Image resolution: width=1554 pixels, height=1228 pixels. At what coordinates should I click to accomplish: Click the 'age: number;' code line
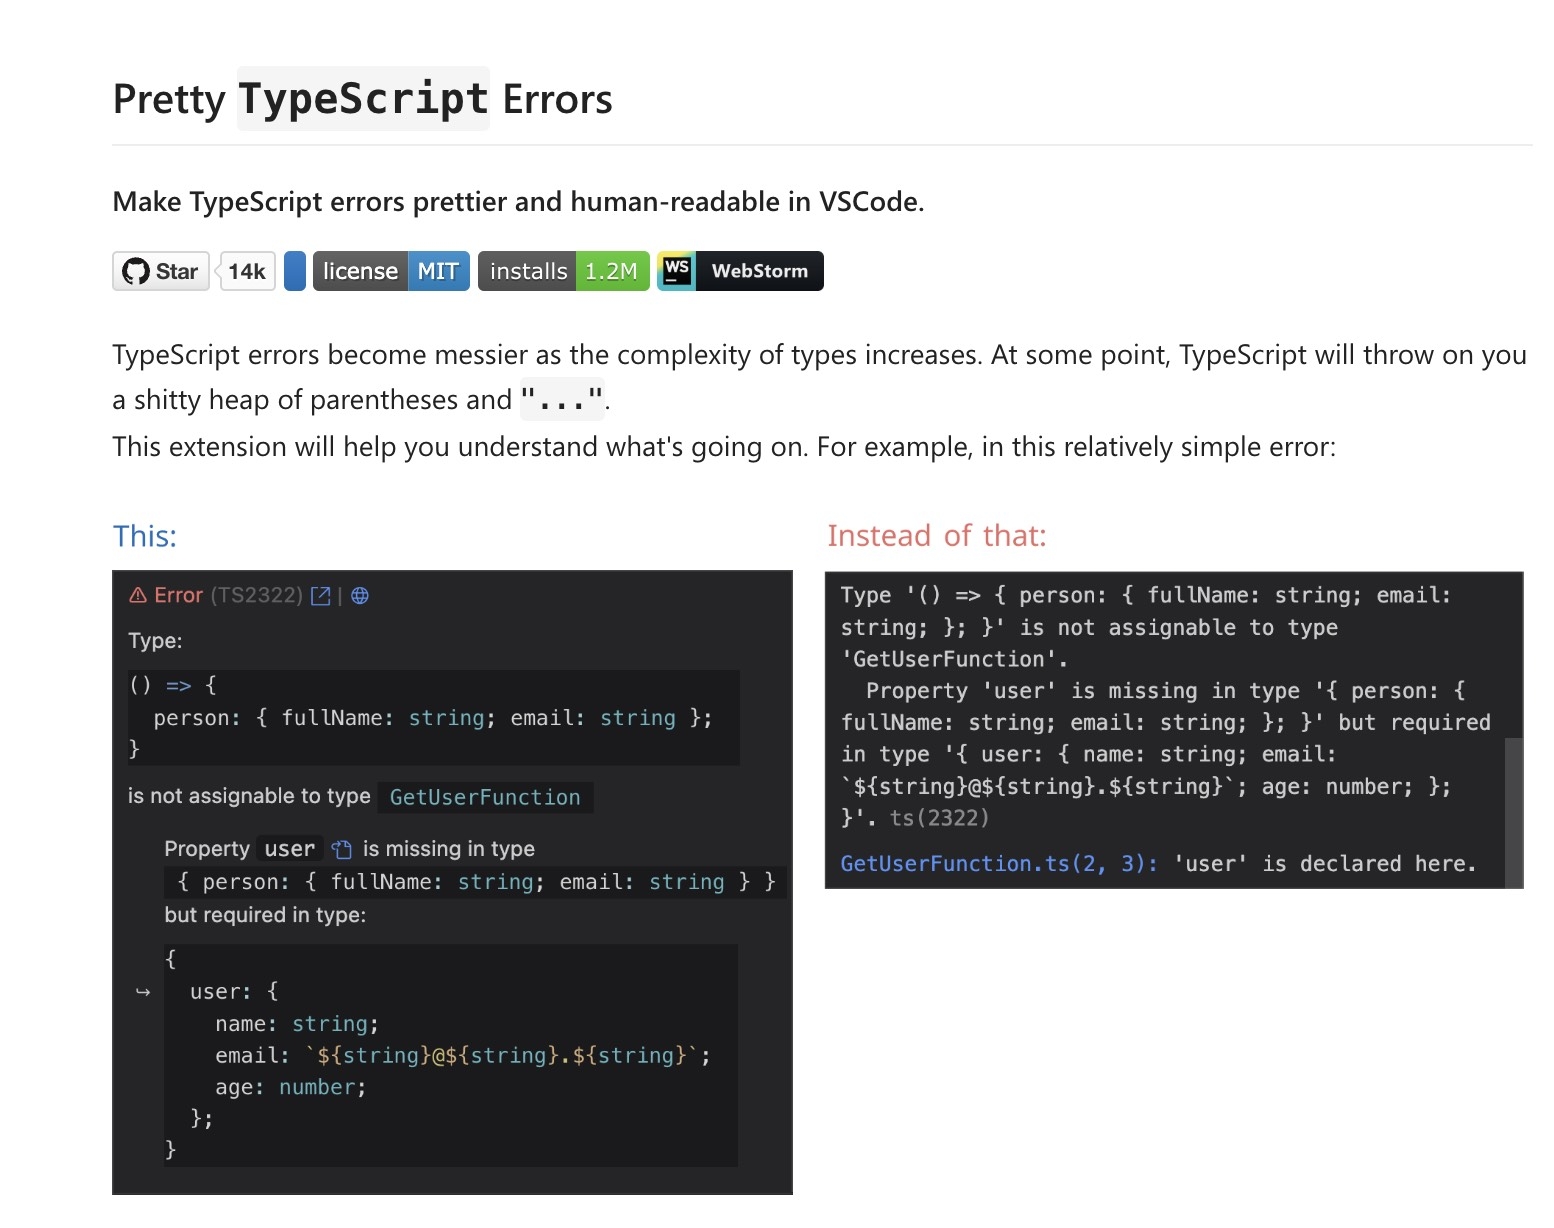(291, 1087)
